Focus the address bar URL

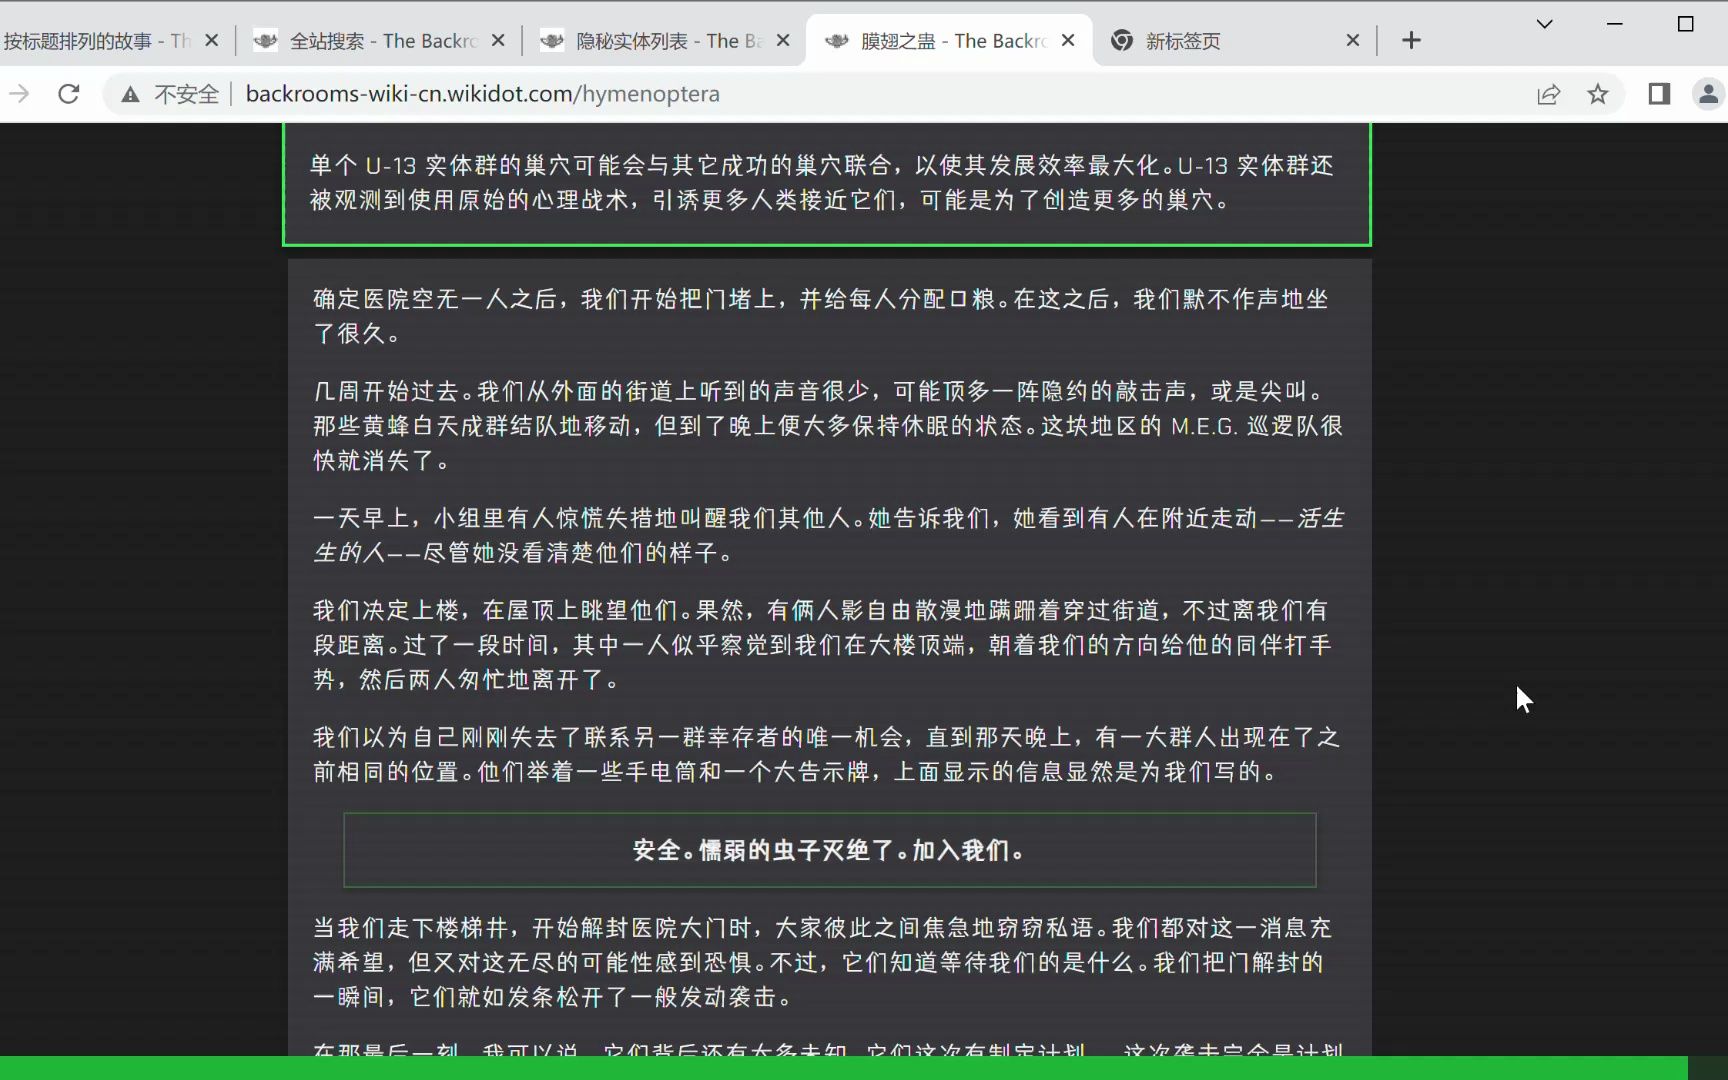point(483,94)
